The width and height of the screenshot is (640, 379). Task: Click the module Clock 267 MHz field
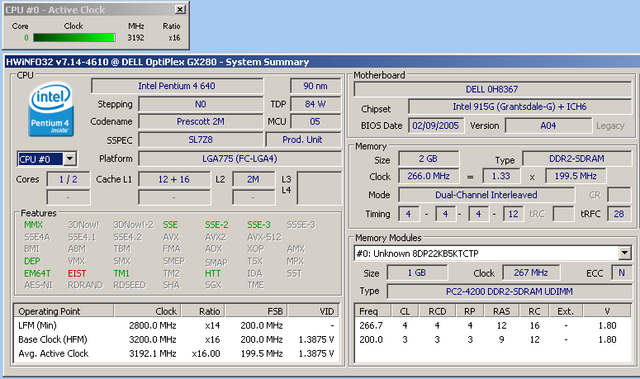tap(531, 273)
